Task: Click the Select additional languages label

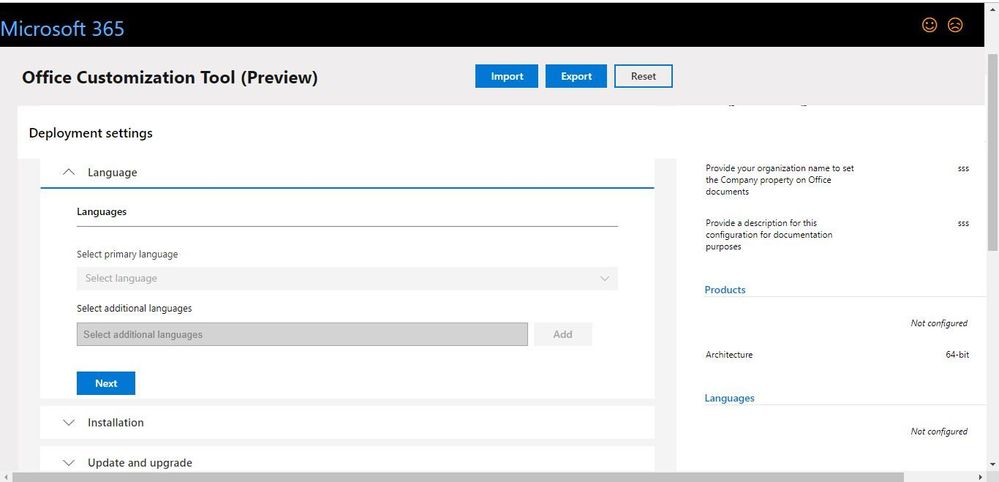Action: [134, 308]
